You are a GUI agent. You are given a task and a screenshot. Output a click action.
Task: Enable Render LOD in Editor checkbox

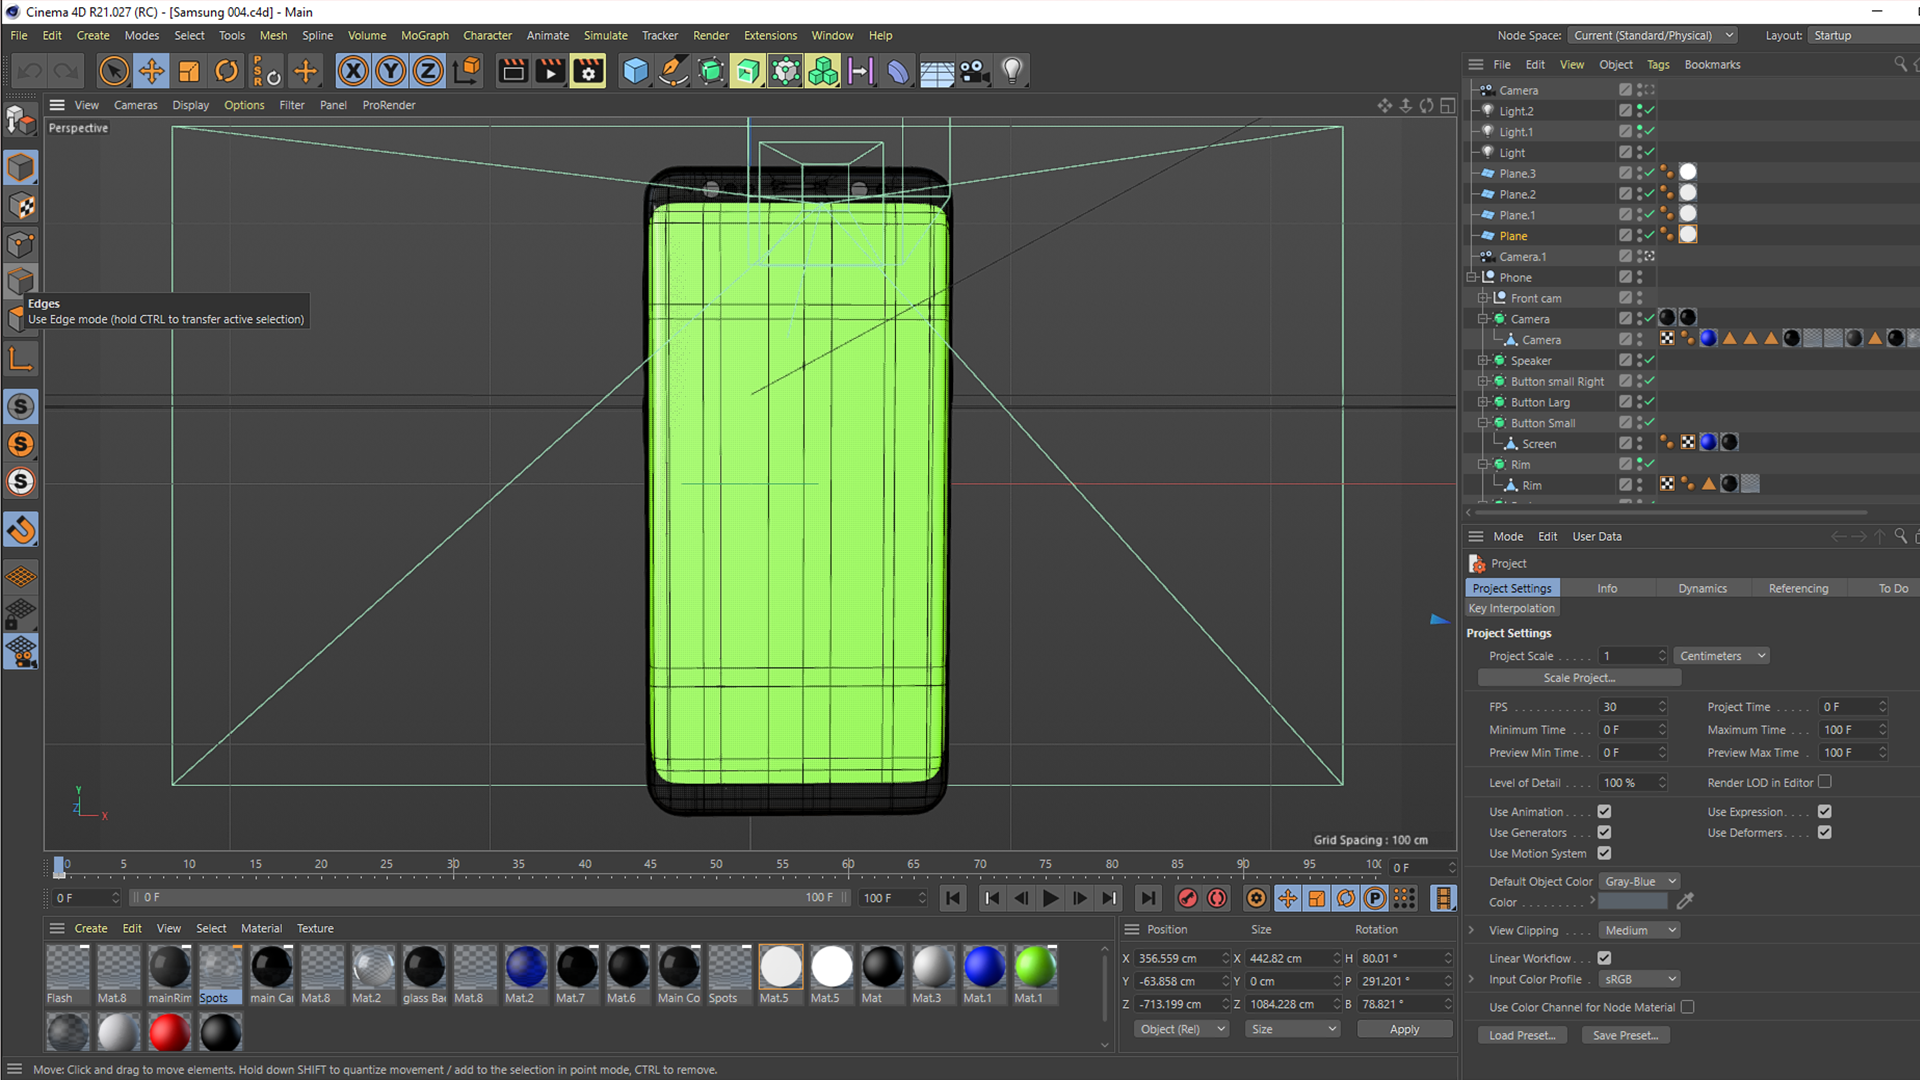pos(1825,782)
